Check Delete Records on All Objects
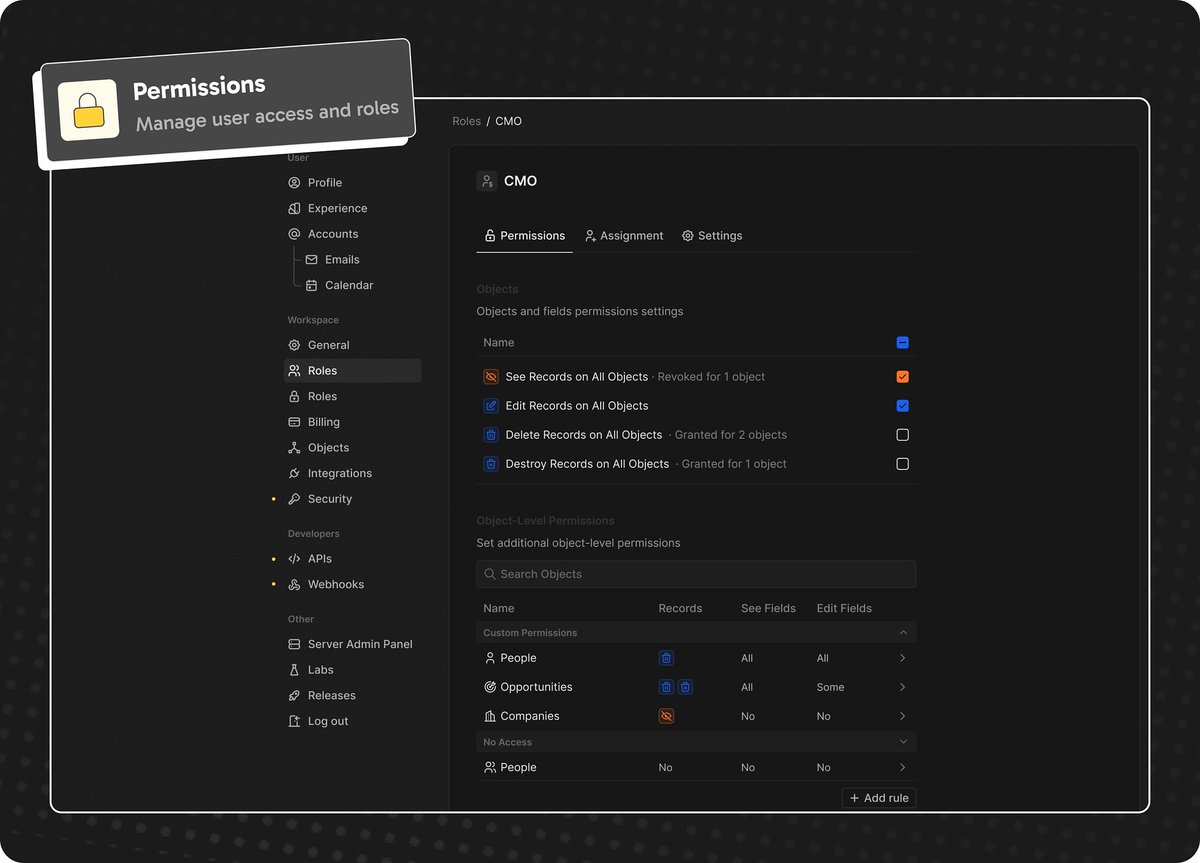This screenshot has width=1200, height=863. tap(903, 435)
